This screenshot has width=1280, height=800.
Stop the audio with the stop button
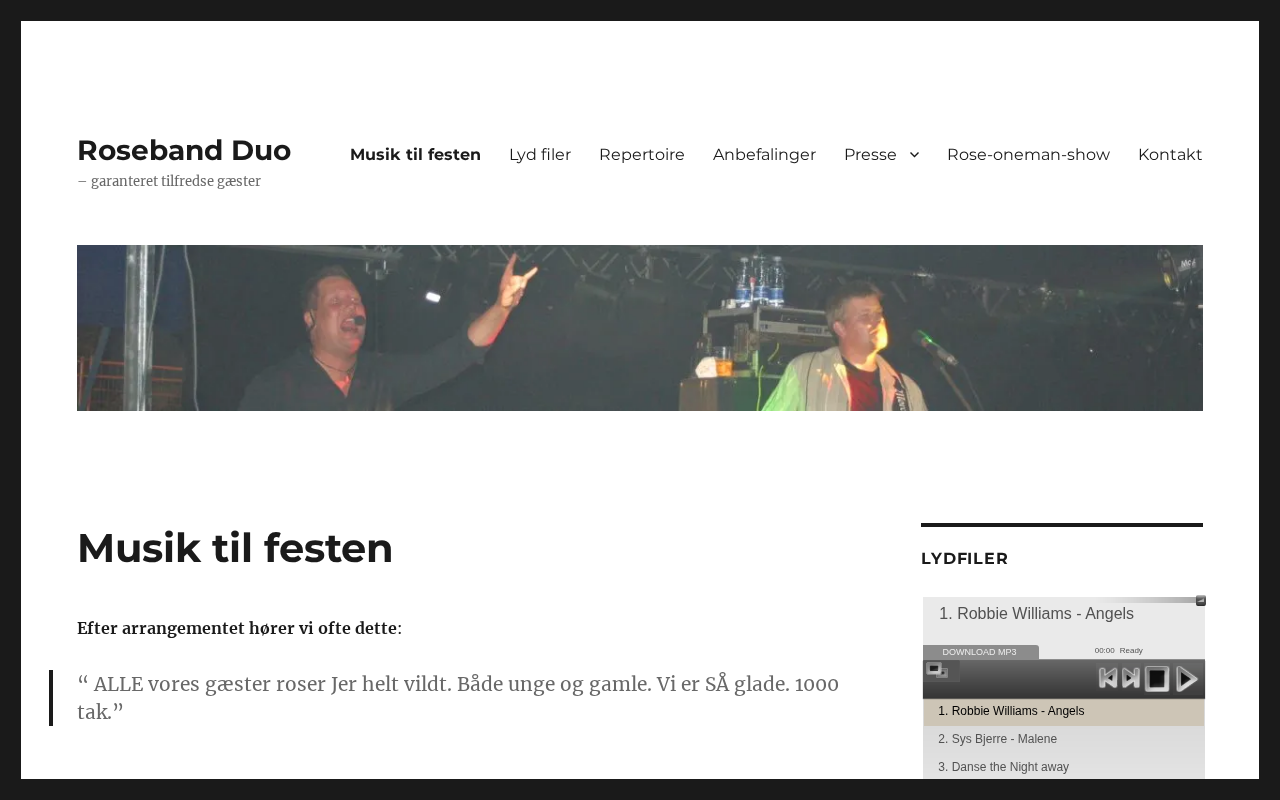[x=1157, y=679]
